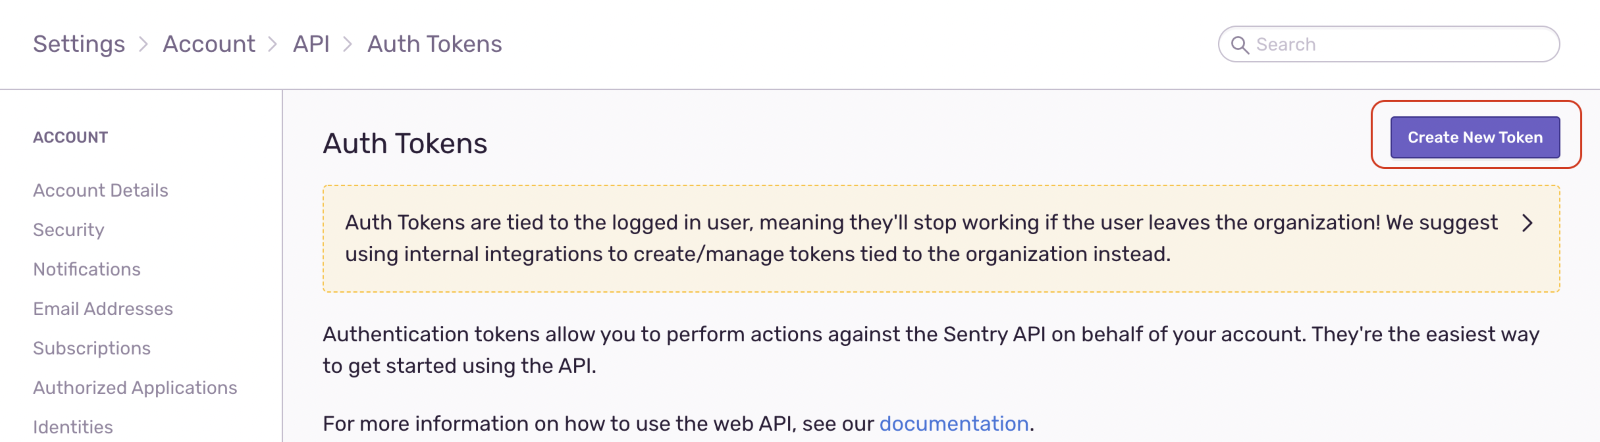Image resolution: width=1600 pixels, height=442 pixels.
Task: Select Notifications in sidebar
Action: (87, 269)
